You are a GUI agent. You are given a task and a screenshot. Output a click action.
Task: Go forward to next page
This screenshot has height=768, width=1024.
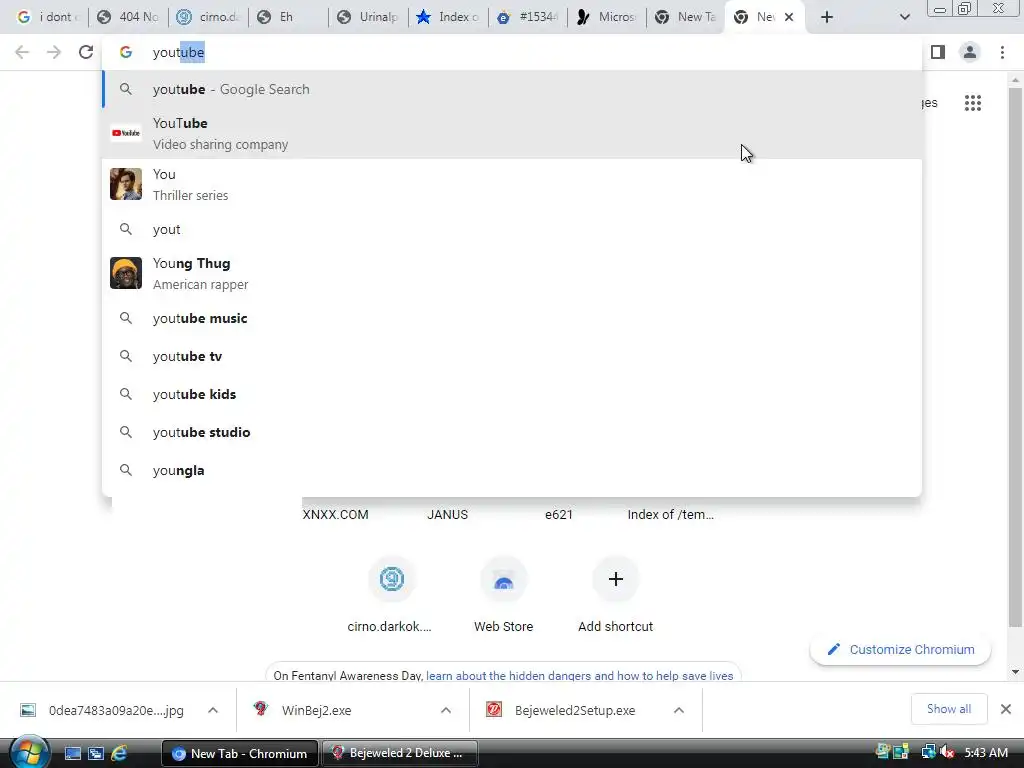tap(54, 52)
